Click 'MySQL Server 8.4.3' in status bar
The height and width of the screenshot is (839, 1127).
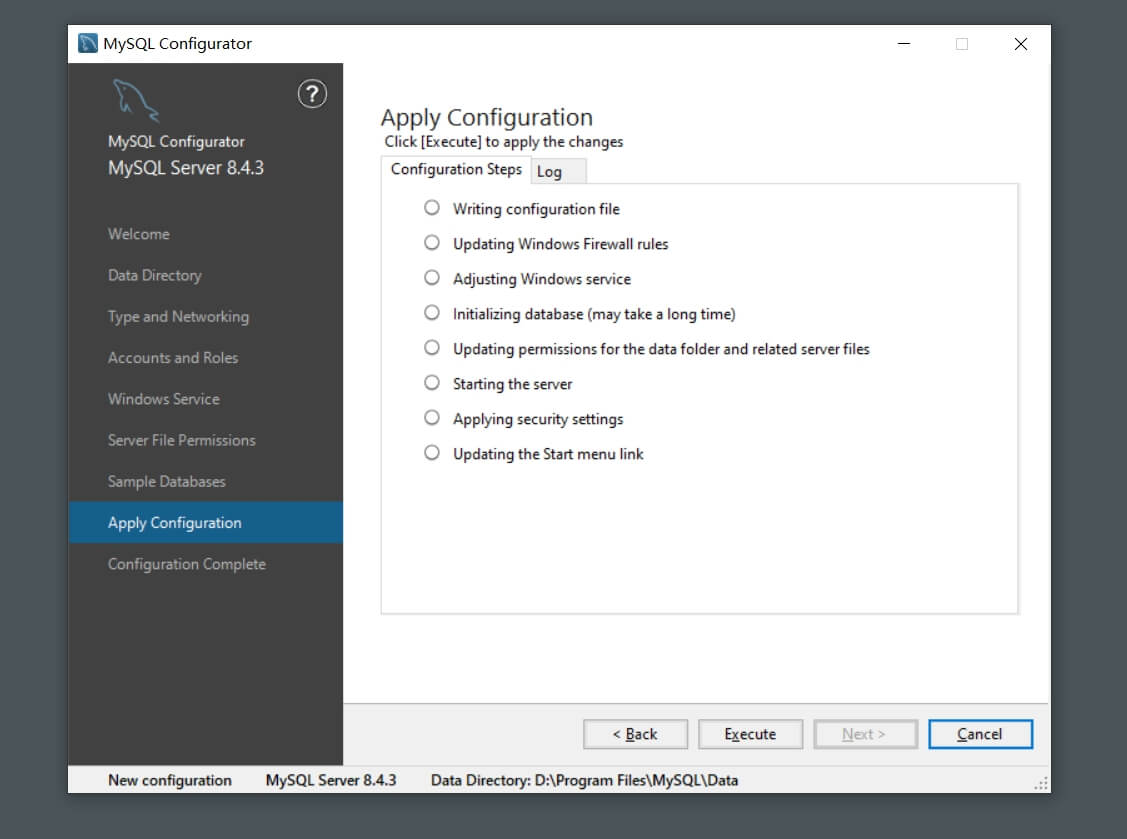tap(331, 780)
